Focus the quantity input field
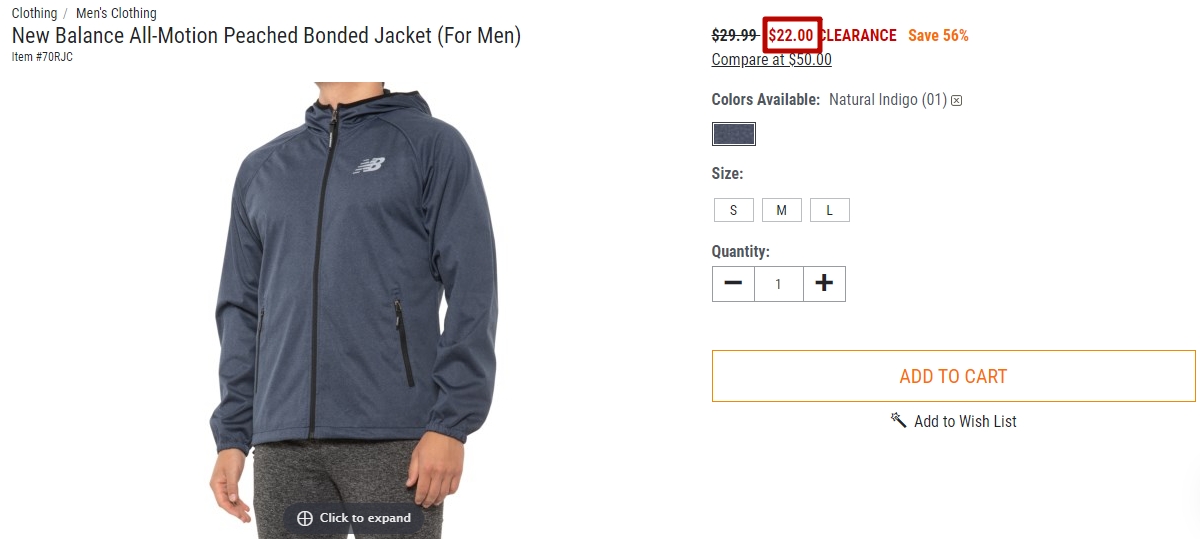Viewport: 1200px width, 539px height. coord(779,284)
